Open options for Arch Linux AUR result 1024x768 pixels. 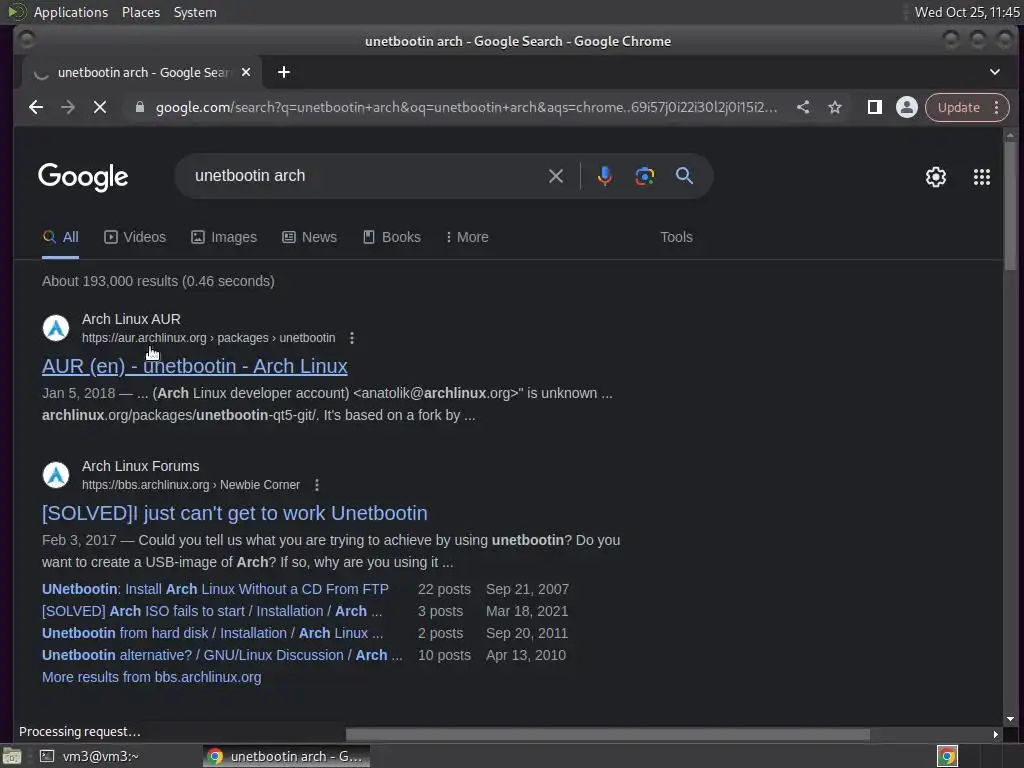coord(352,338)
